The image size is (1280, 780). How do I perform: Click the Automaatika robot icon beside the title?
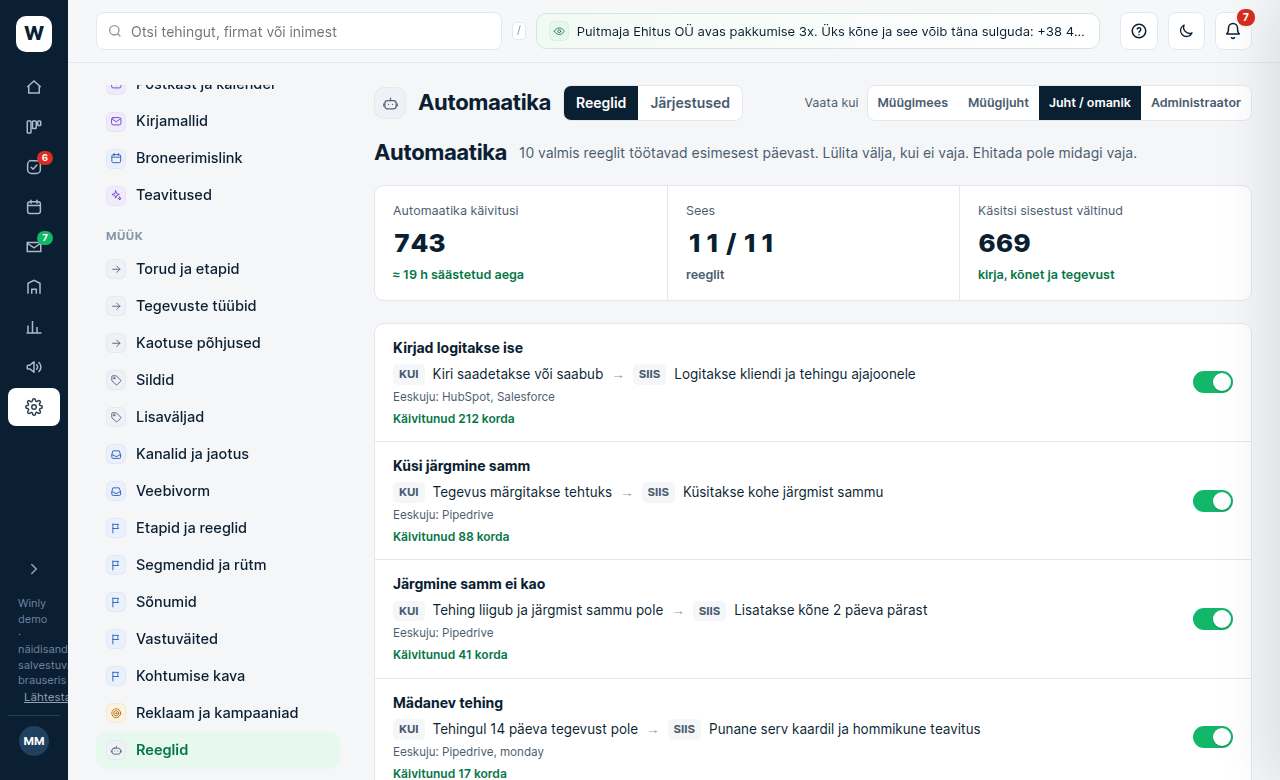click(x=390, y=103)
